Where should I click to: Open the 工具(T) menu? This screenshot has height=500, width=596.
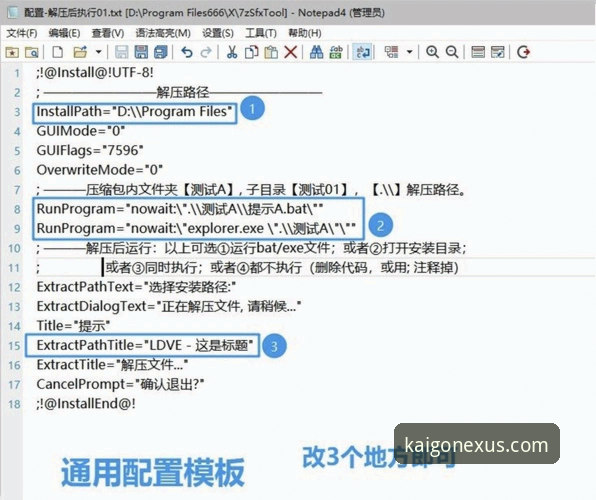261,33
